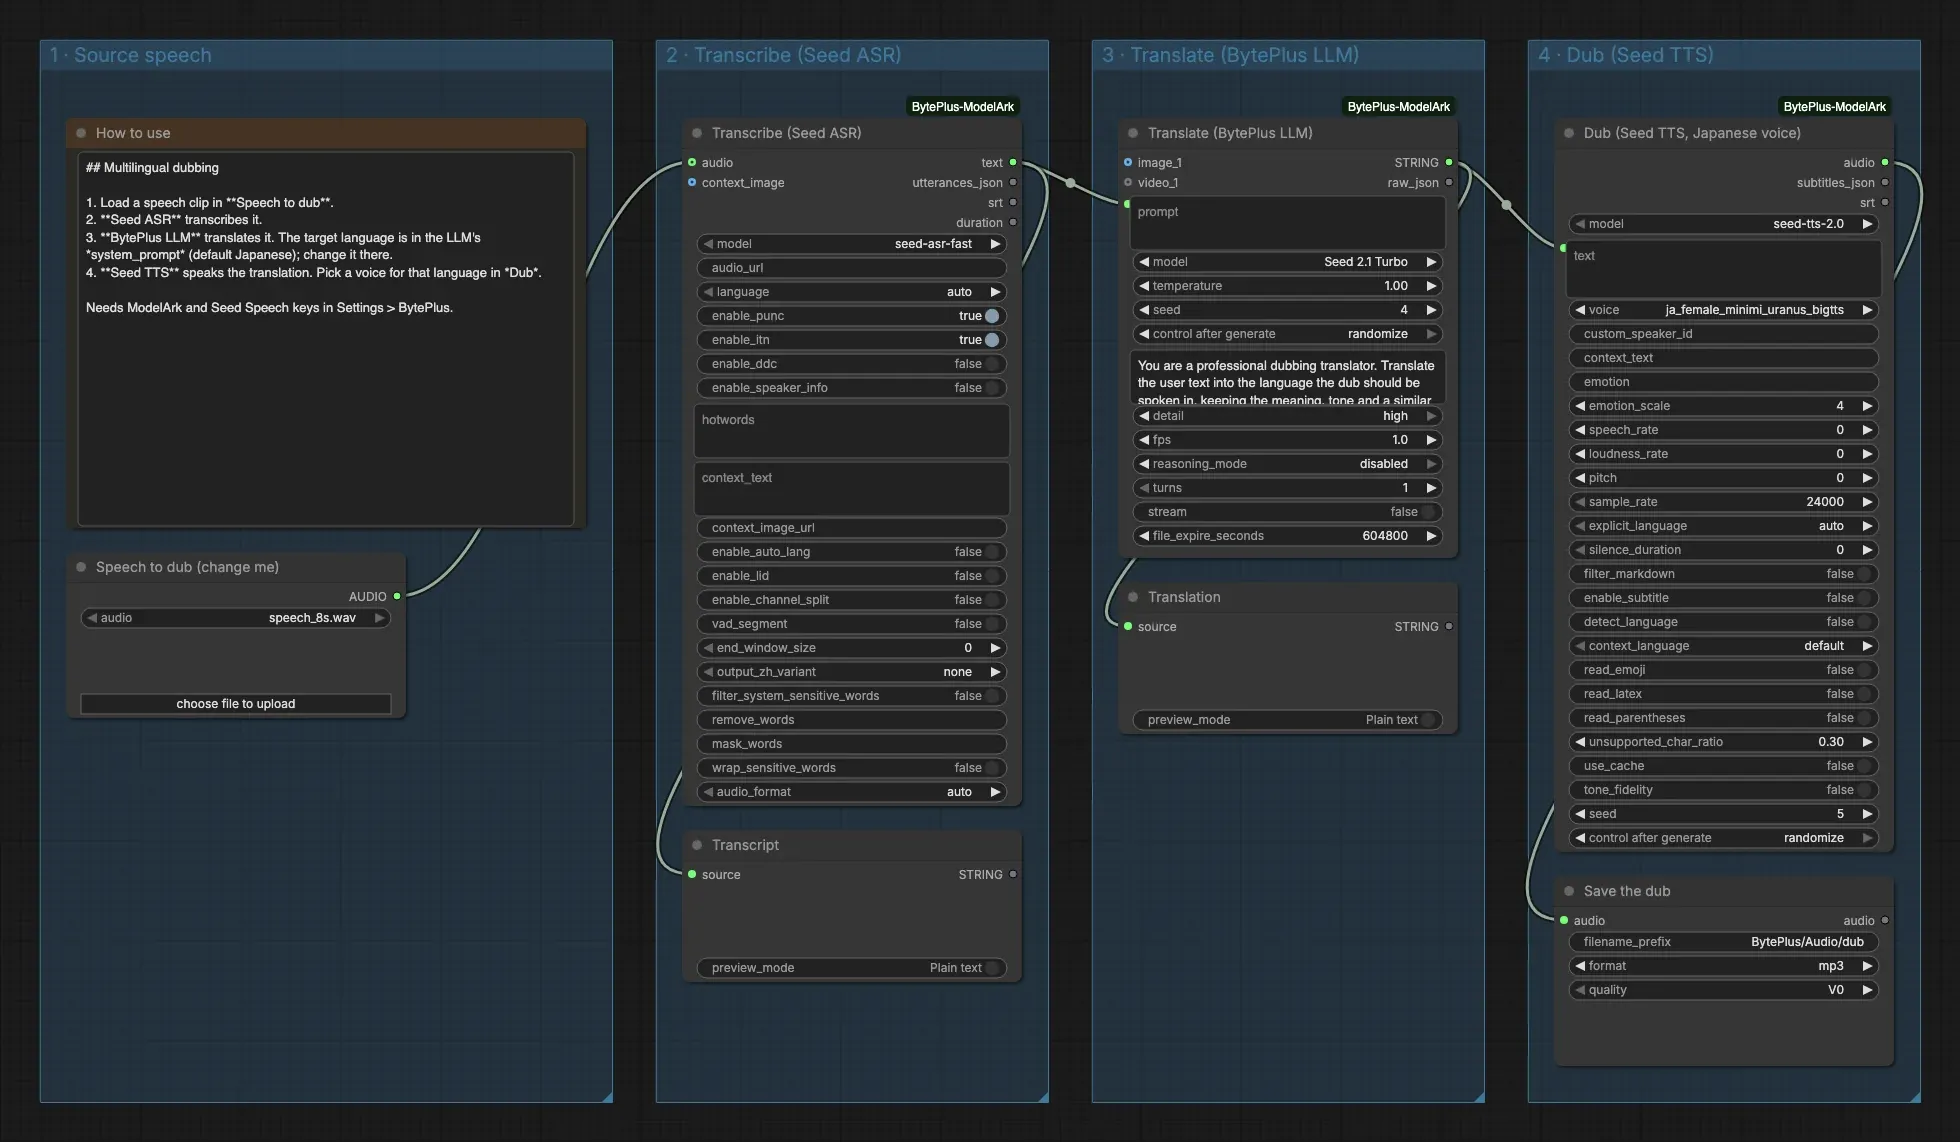Click group title 1 · Source speech

point(131,55)
